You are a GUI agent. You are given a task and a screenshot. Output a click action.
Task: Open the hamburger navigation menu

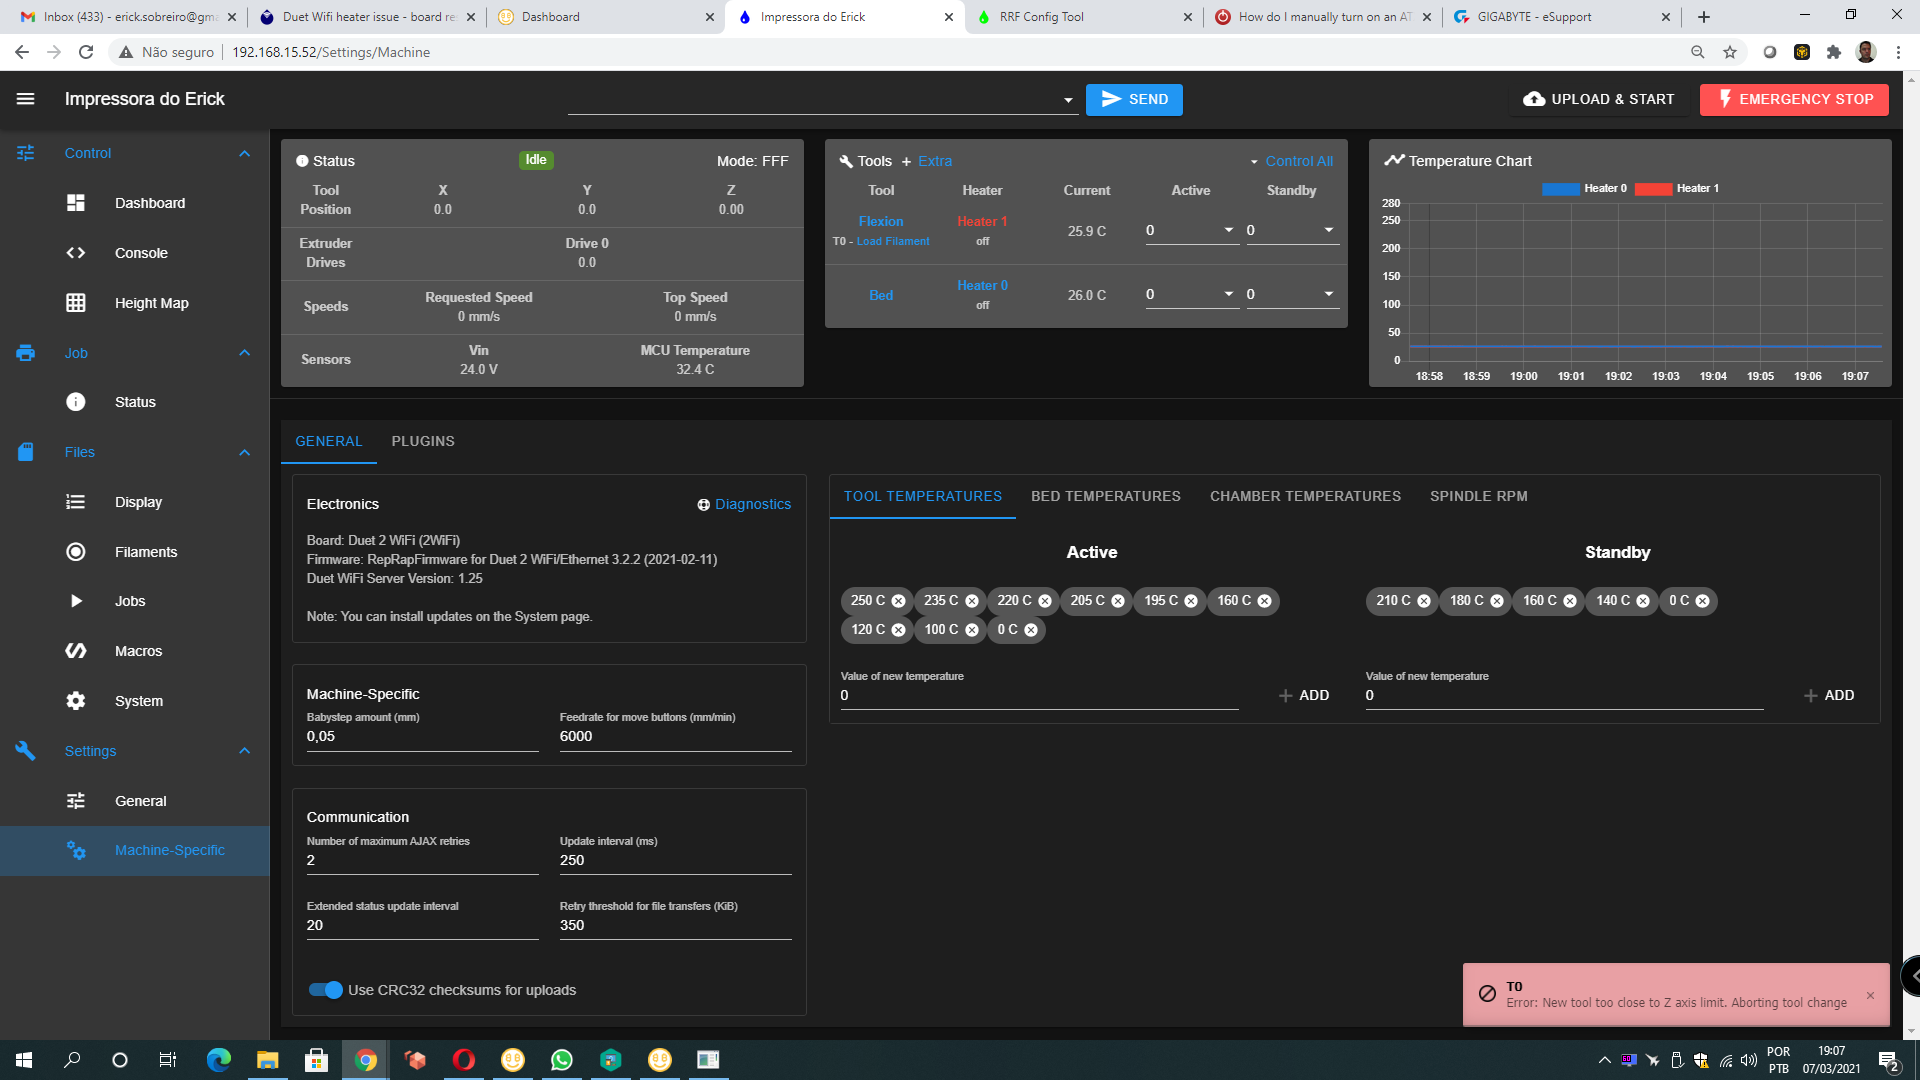click(26, 99)
